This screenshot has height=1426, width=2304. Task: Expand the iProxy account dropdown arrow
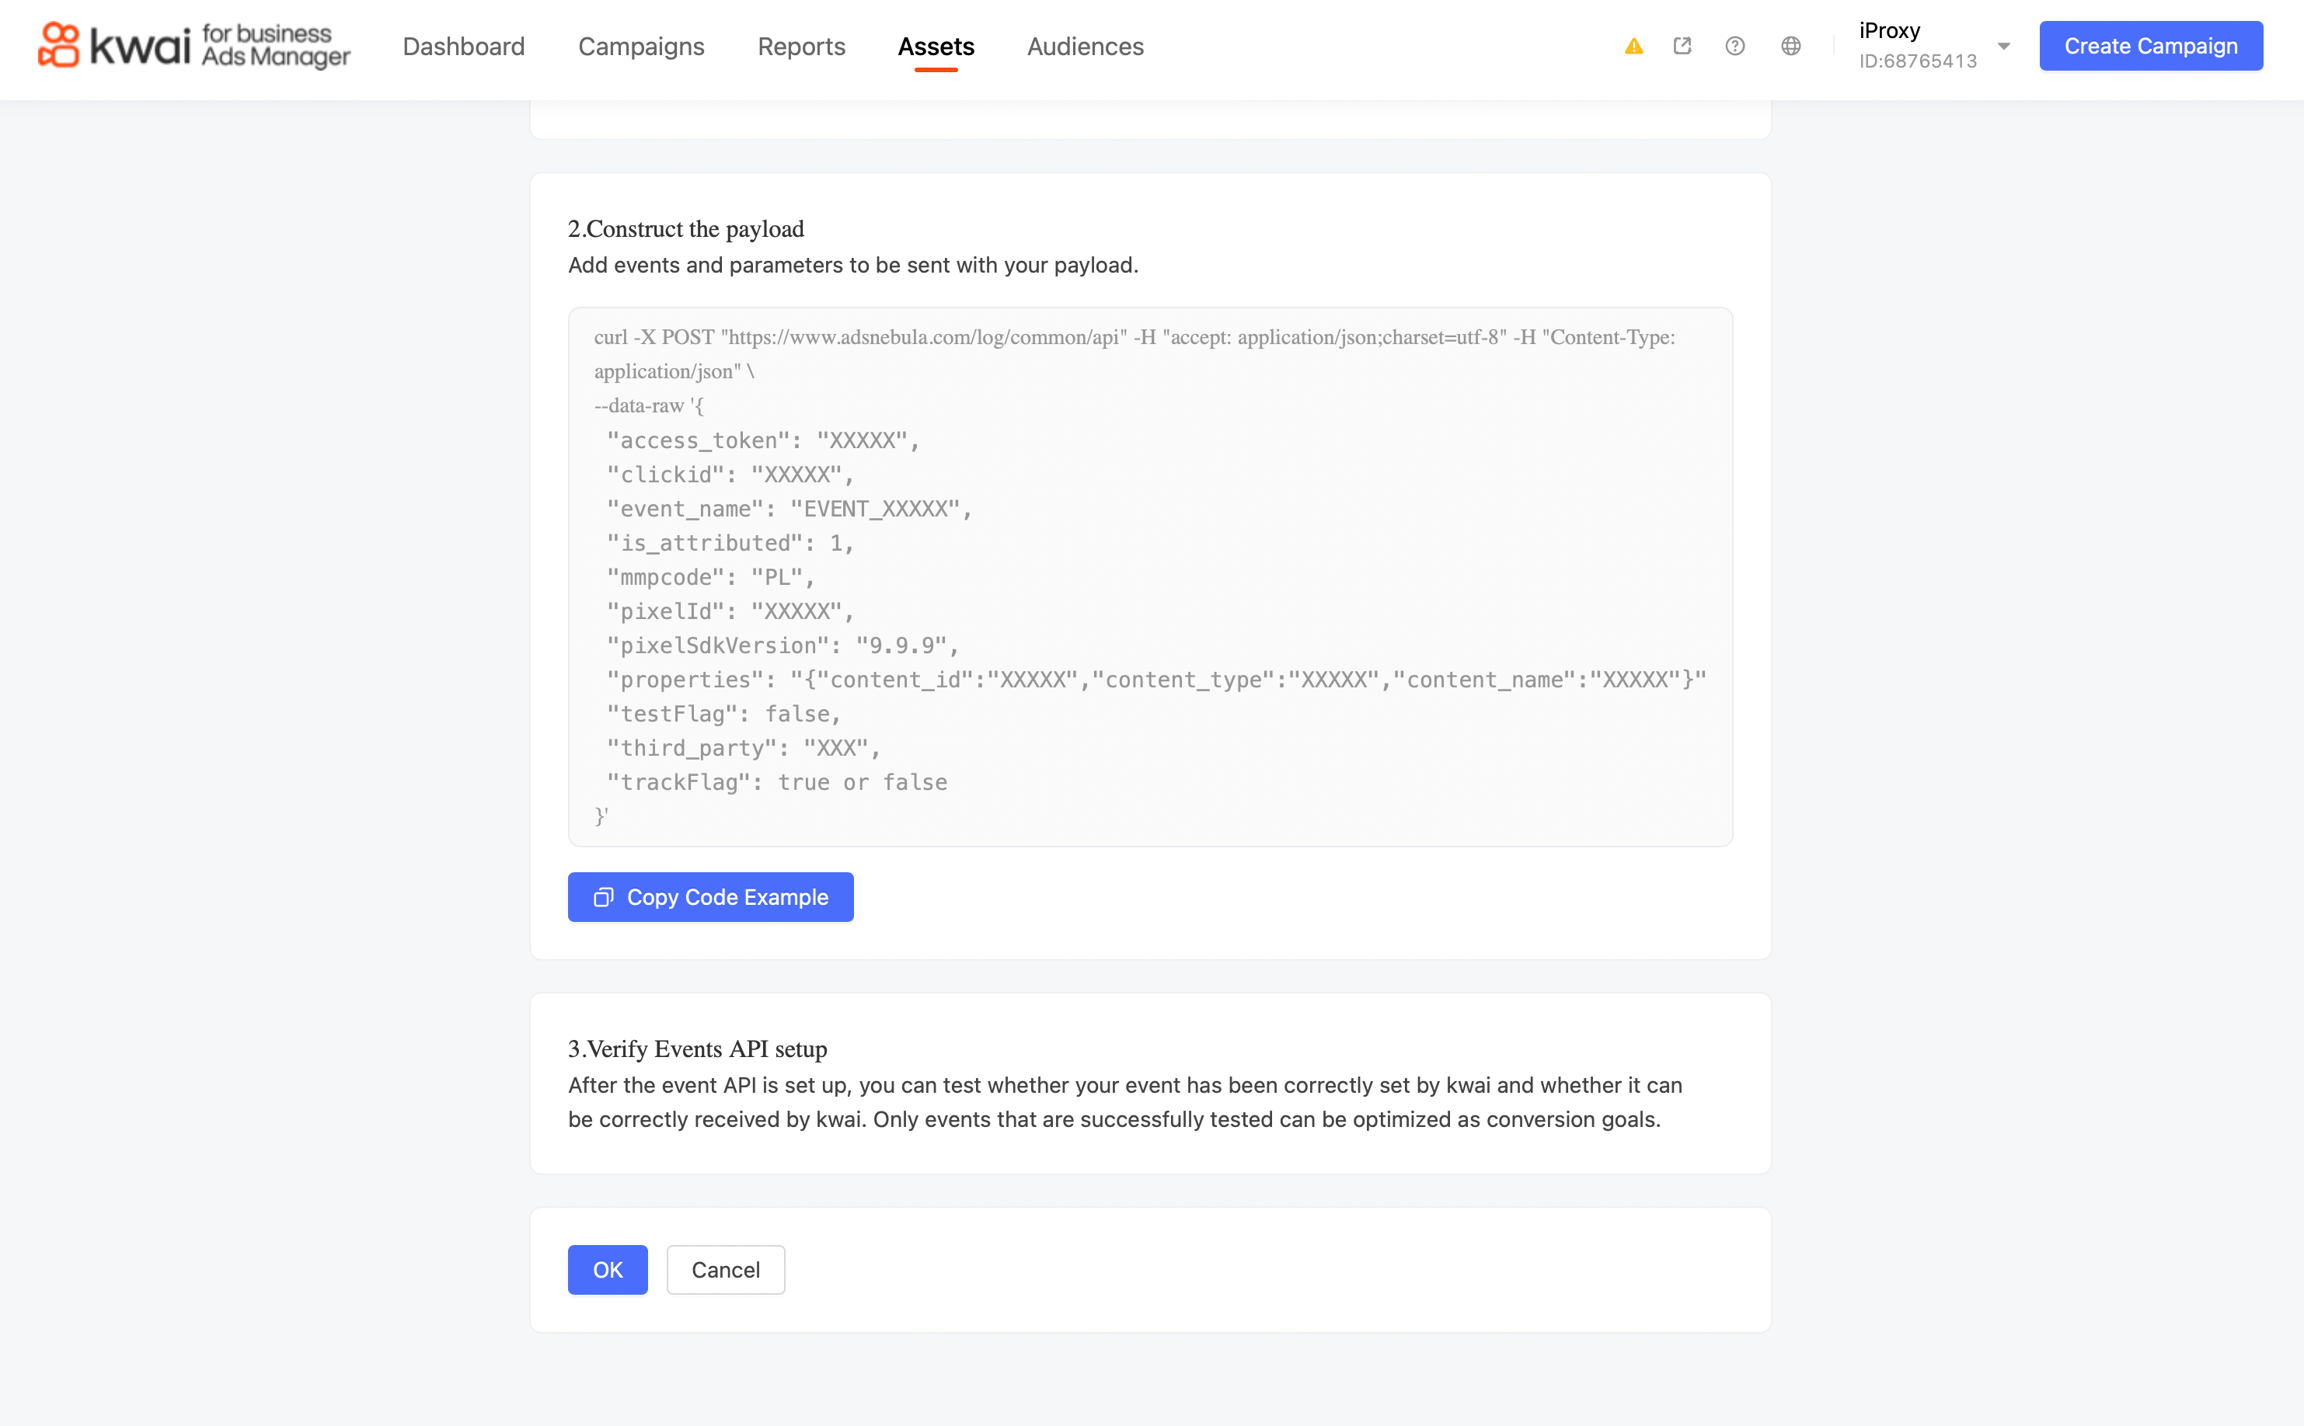pyautogui.click(x=2004, y=46)
